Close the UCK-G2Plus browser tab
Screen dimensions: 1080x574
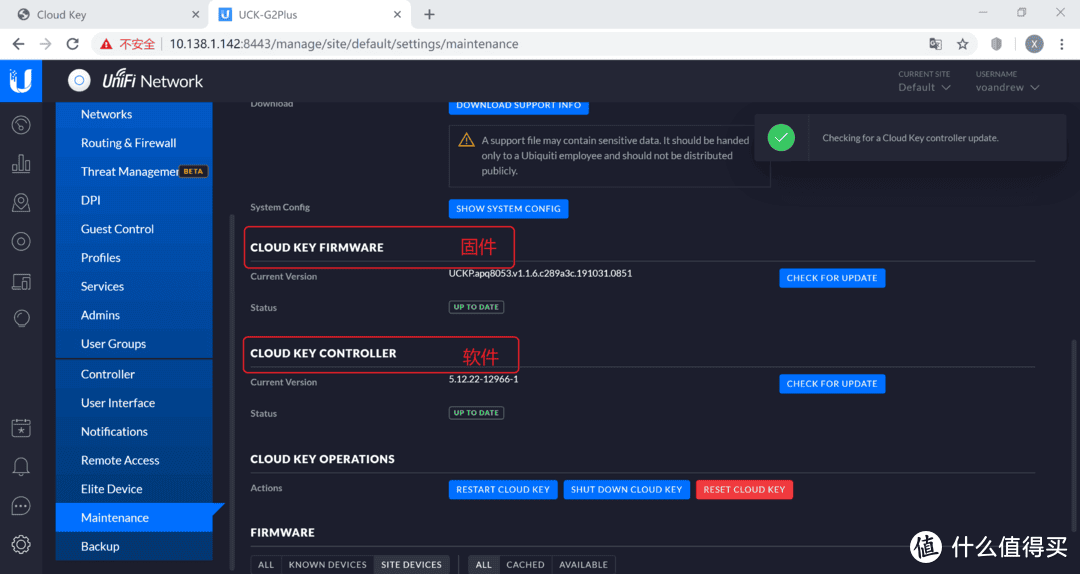point(397,14)
